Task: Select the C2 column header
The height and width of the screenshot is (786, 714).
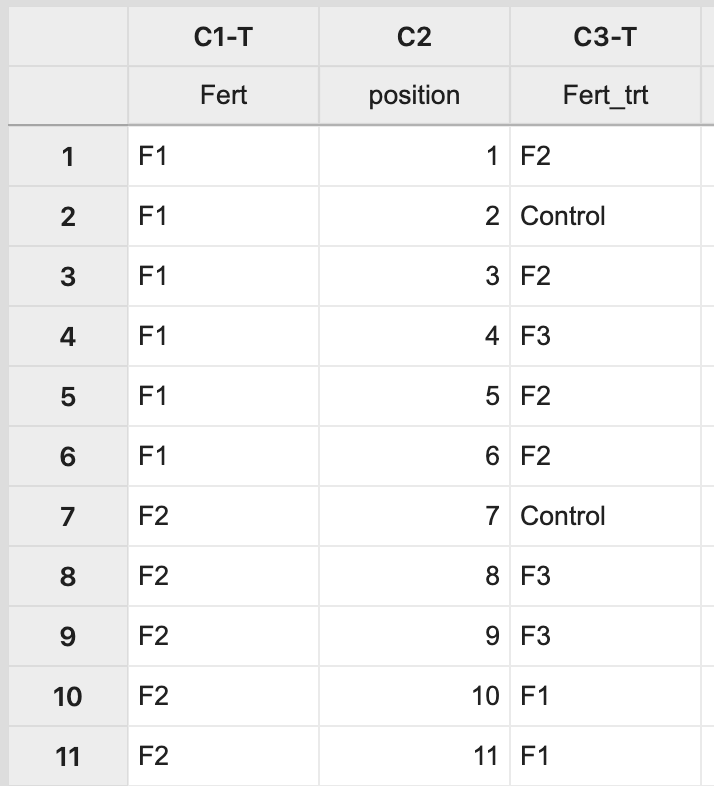Action: click(414, 38)
